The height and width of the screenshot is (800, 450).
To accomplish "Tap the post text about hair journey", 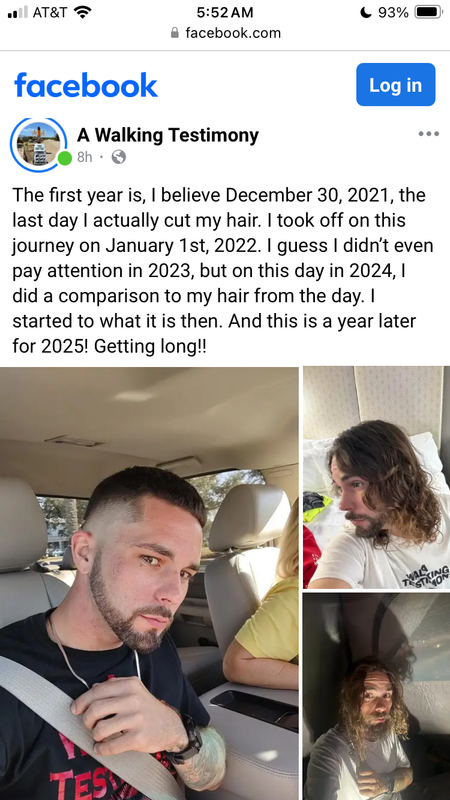I will [x=223, y=271].
